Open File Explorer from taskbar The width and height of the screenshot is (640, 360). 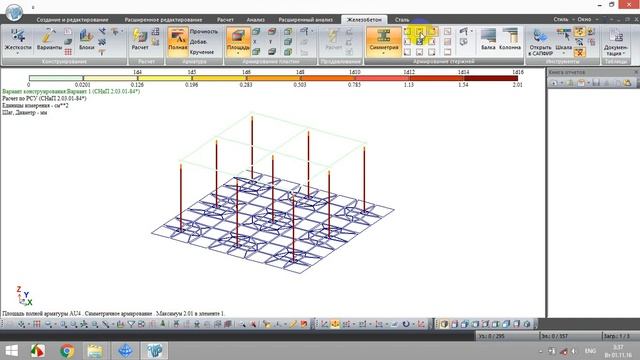tap(95, 350)
